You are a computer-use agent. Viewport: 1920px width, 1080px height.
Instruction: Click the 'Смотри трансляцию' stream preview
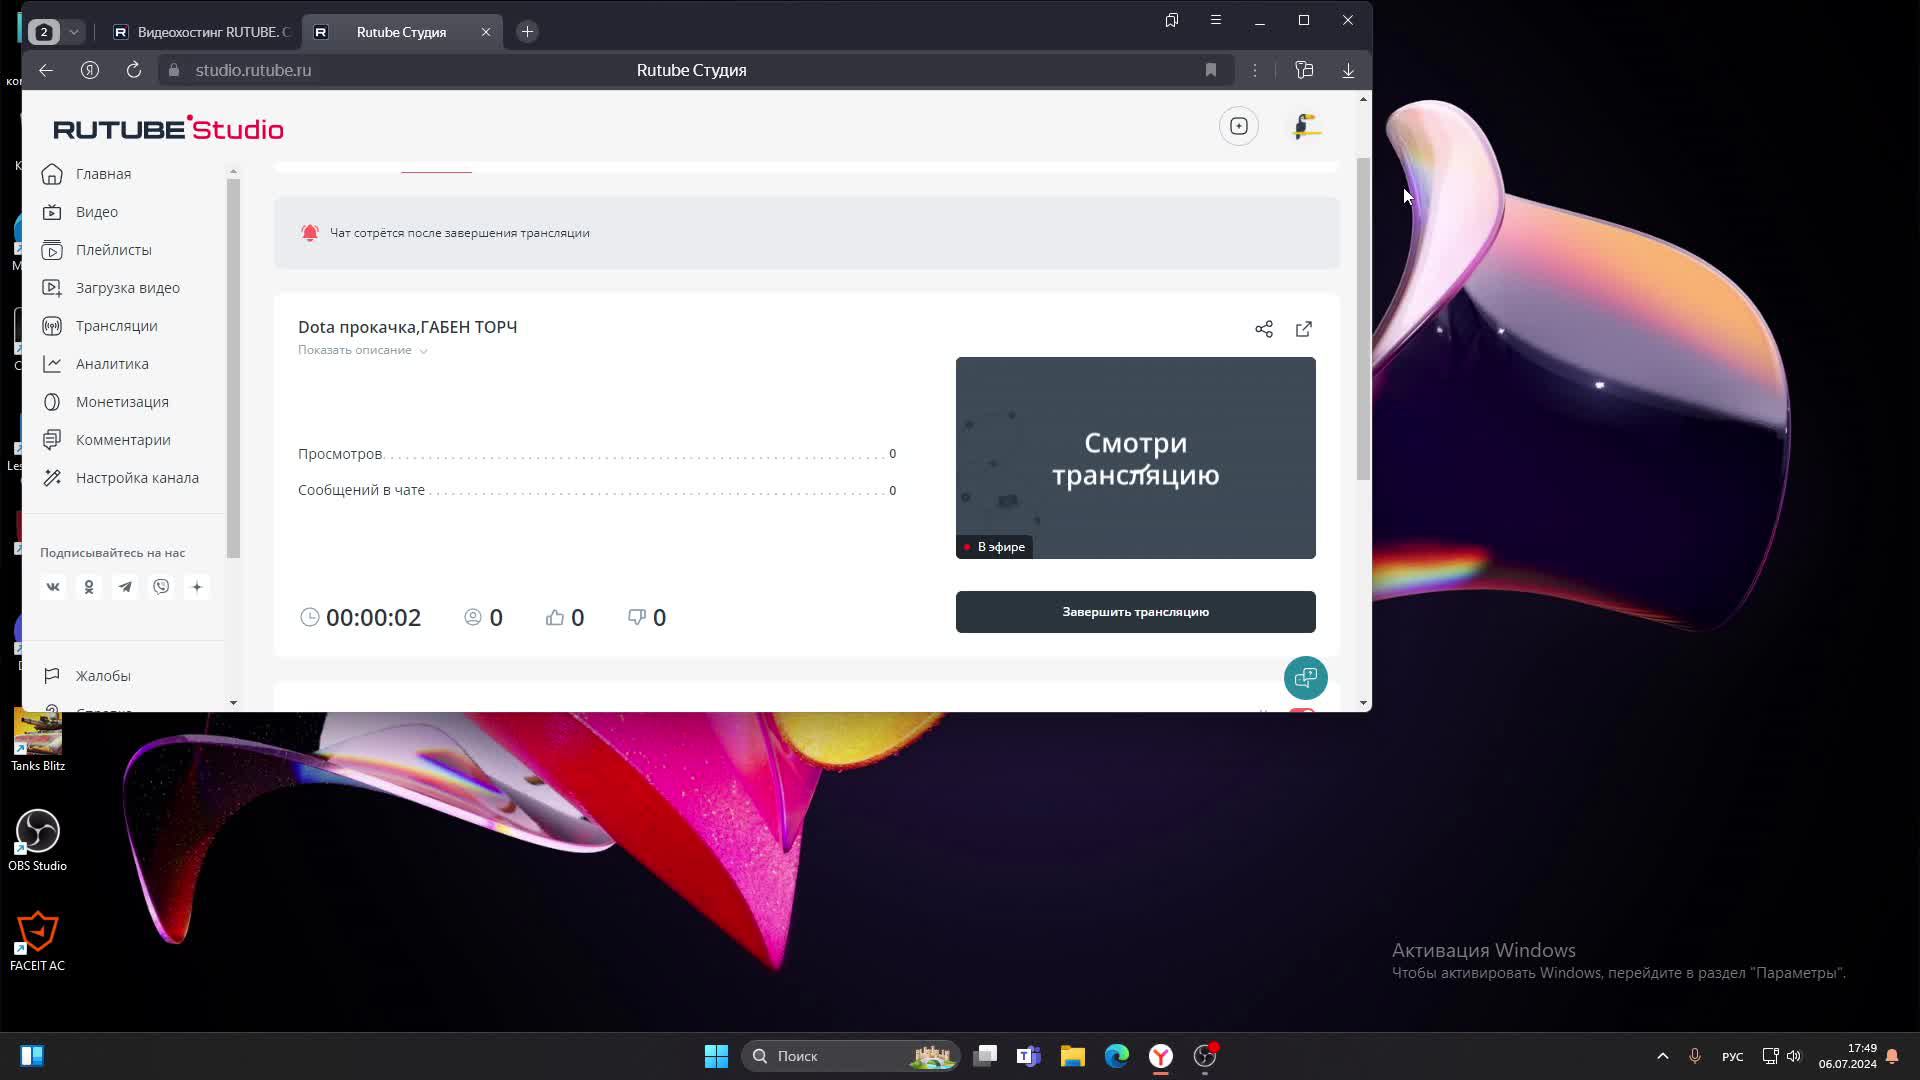1135,458
